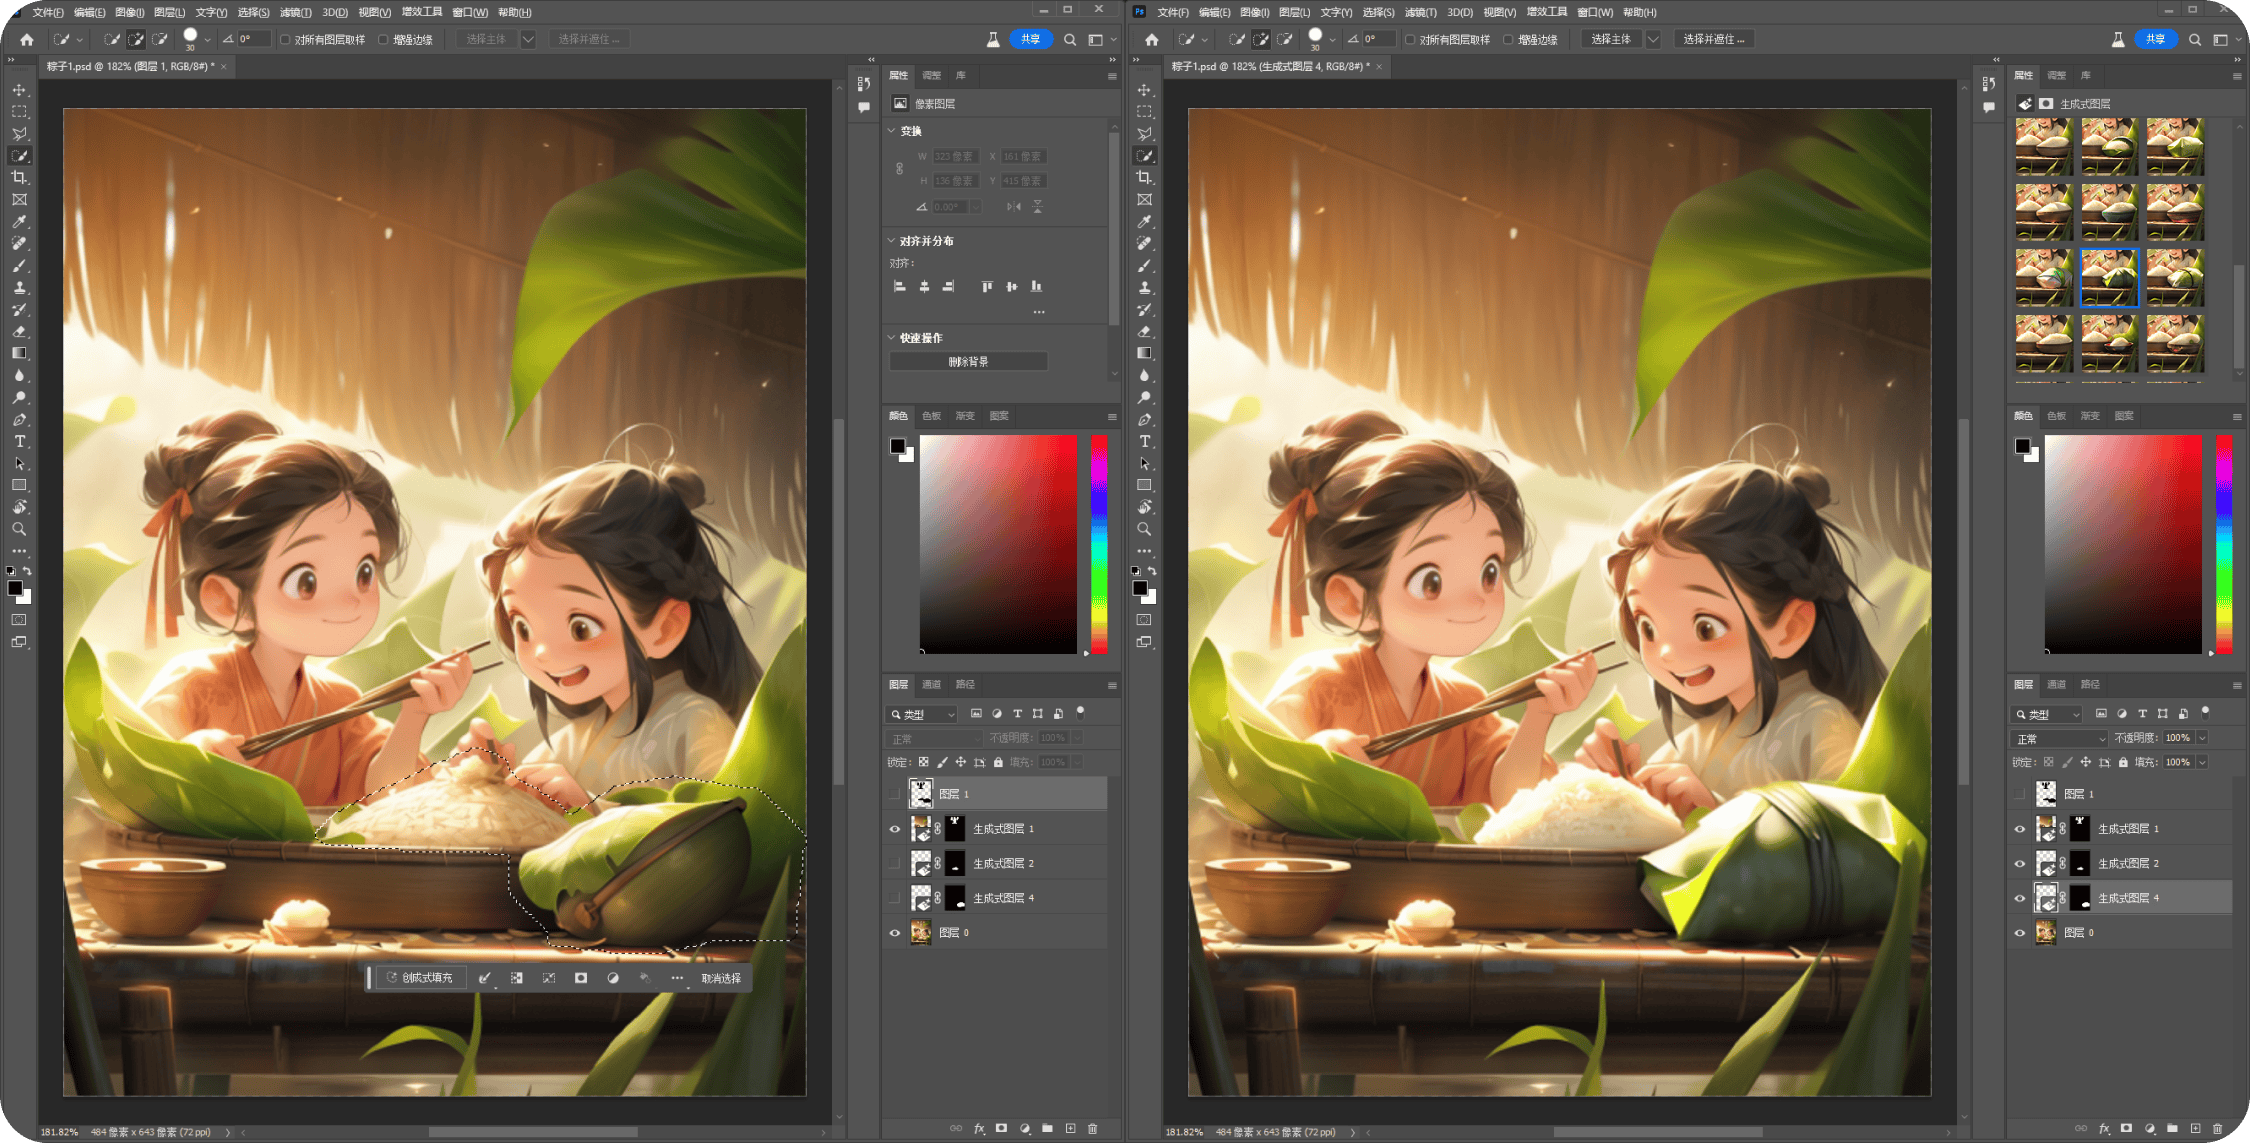
Task: Choose the Gradient tool in left window
Action: click(x=19, y=354)
